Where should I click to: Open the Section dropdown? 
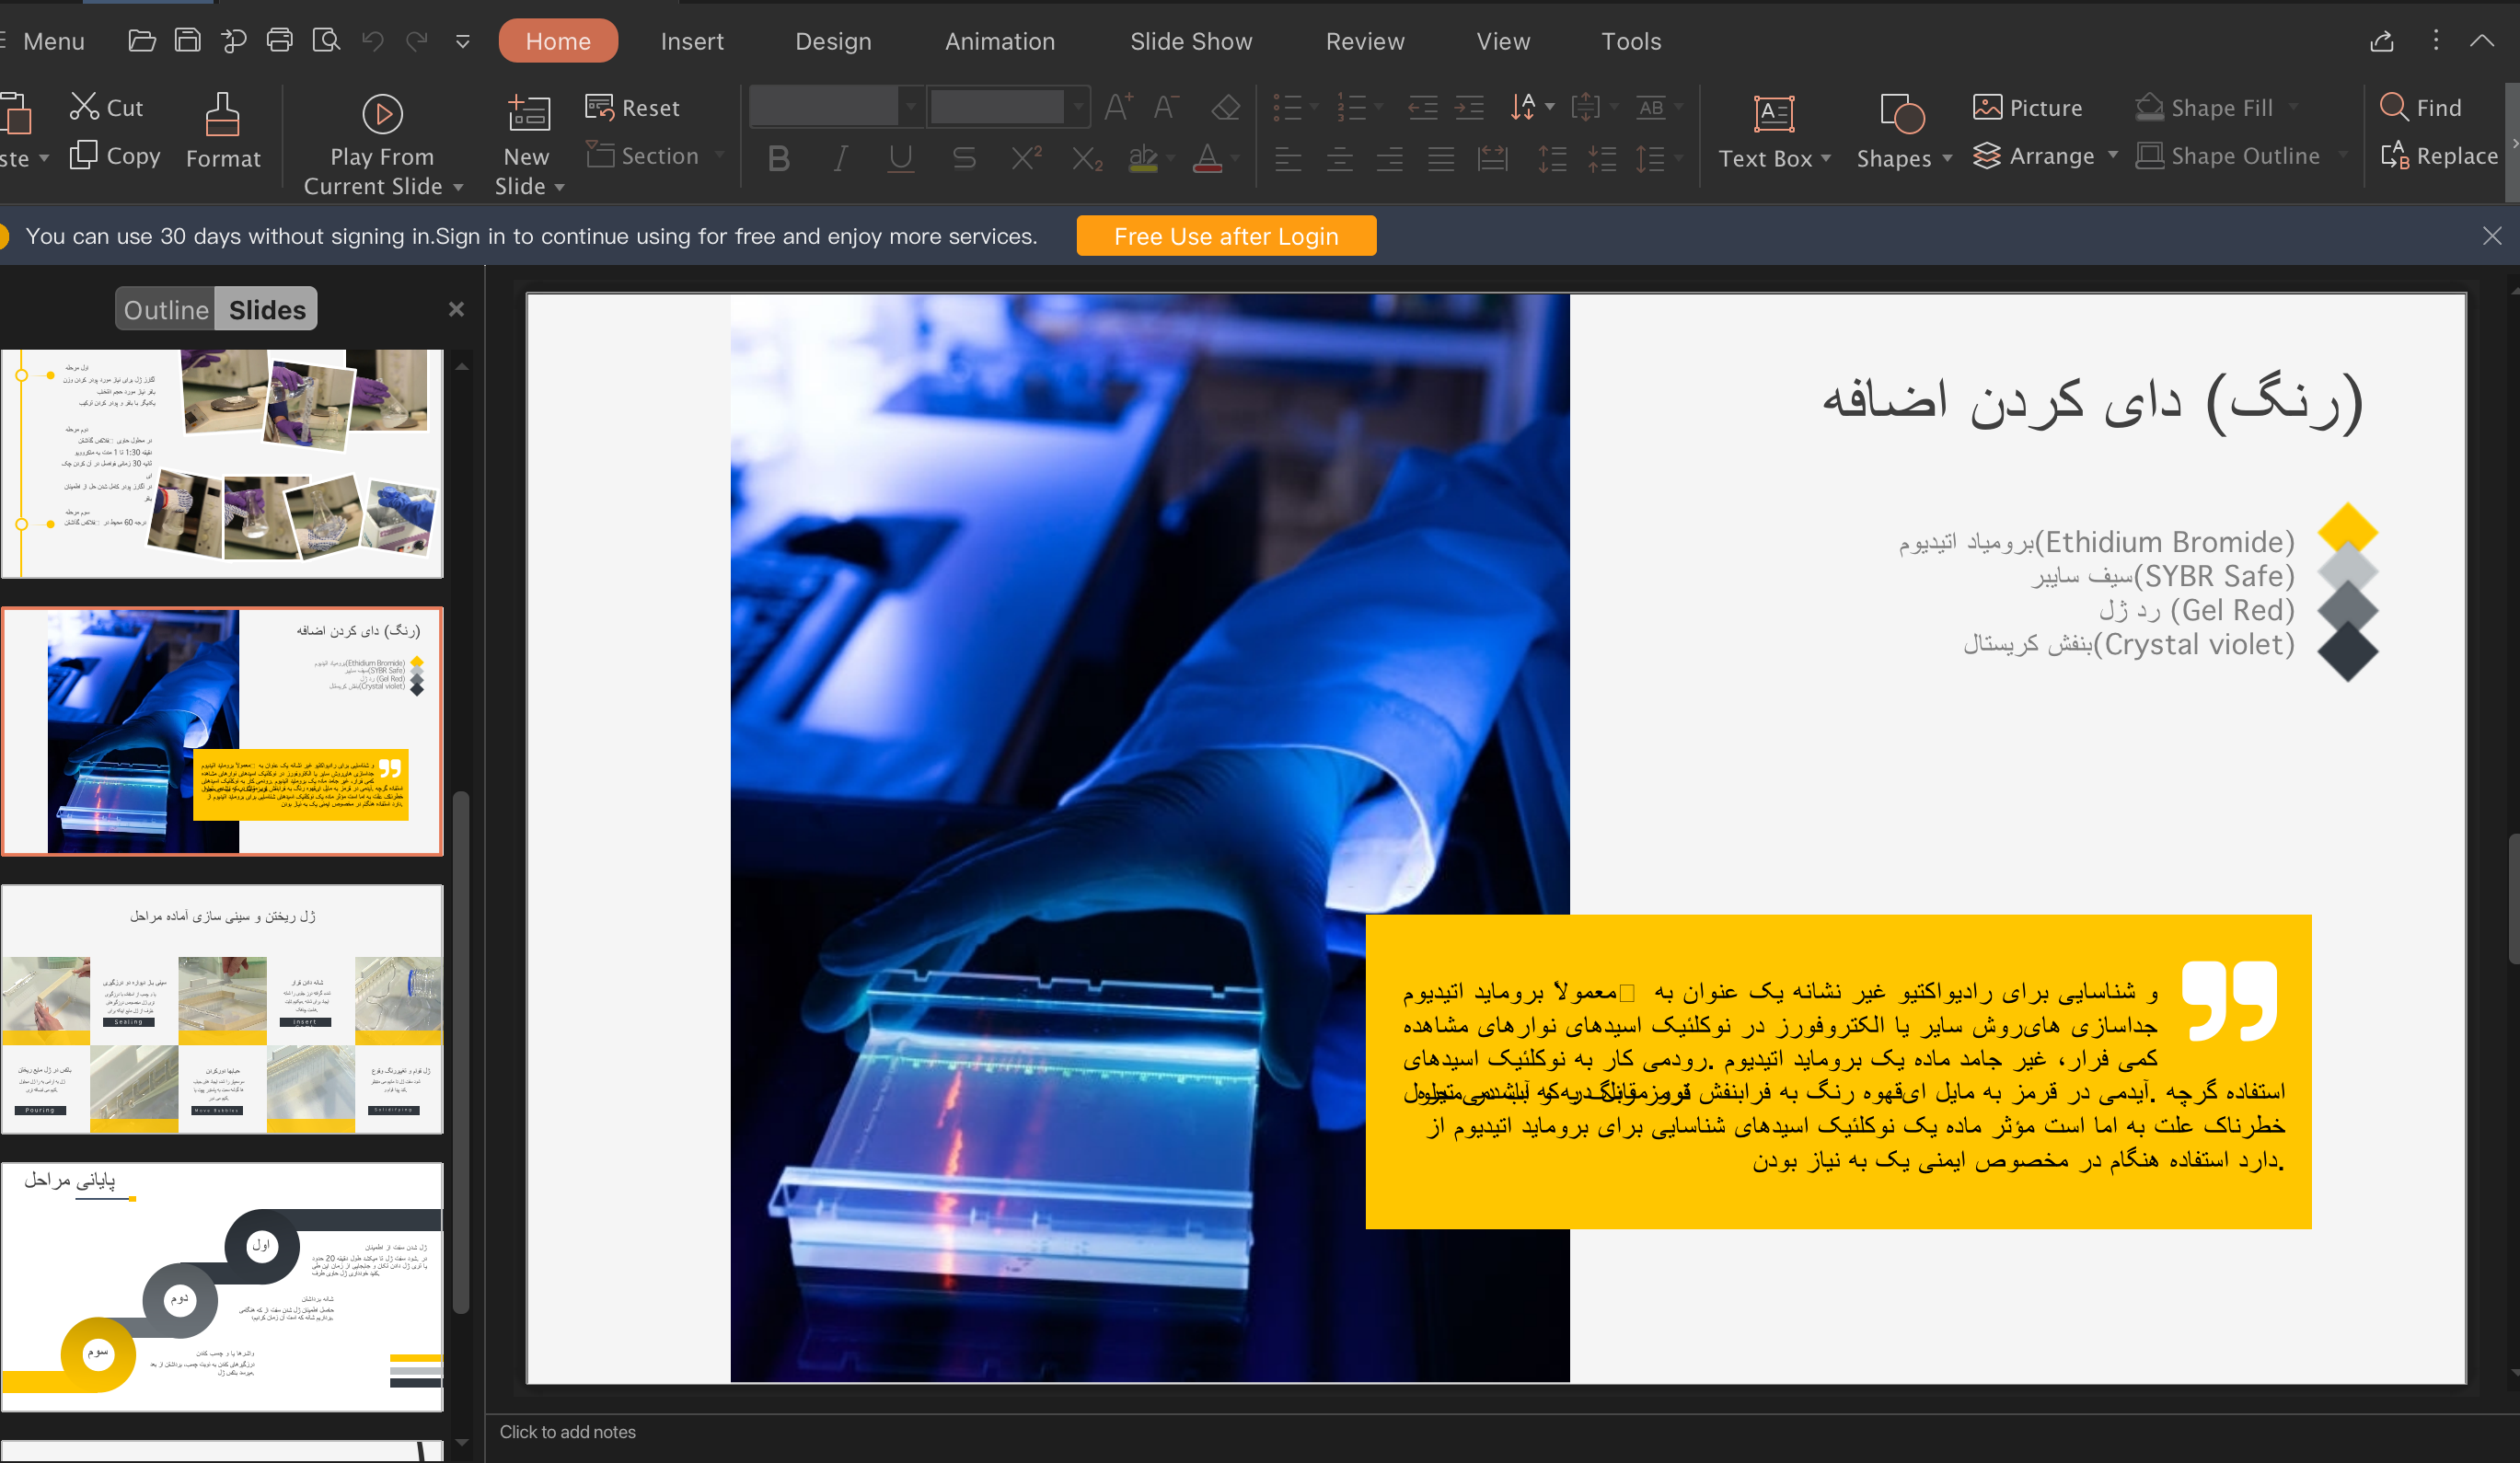(720, 156)
